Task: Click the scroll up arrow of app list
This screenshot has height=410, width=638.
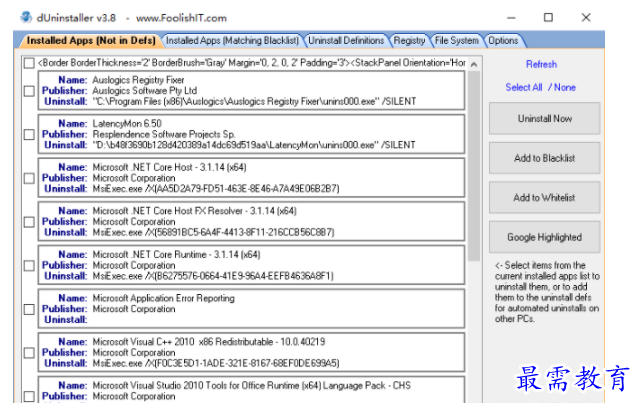Action: click(x=474, y=64)
